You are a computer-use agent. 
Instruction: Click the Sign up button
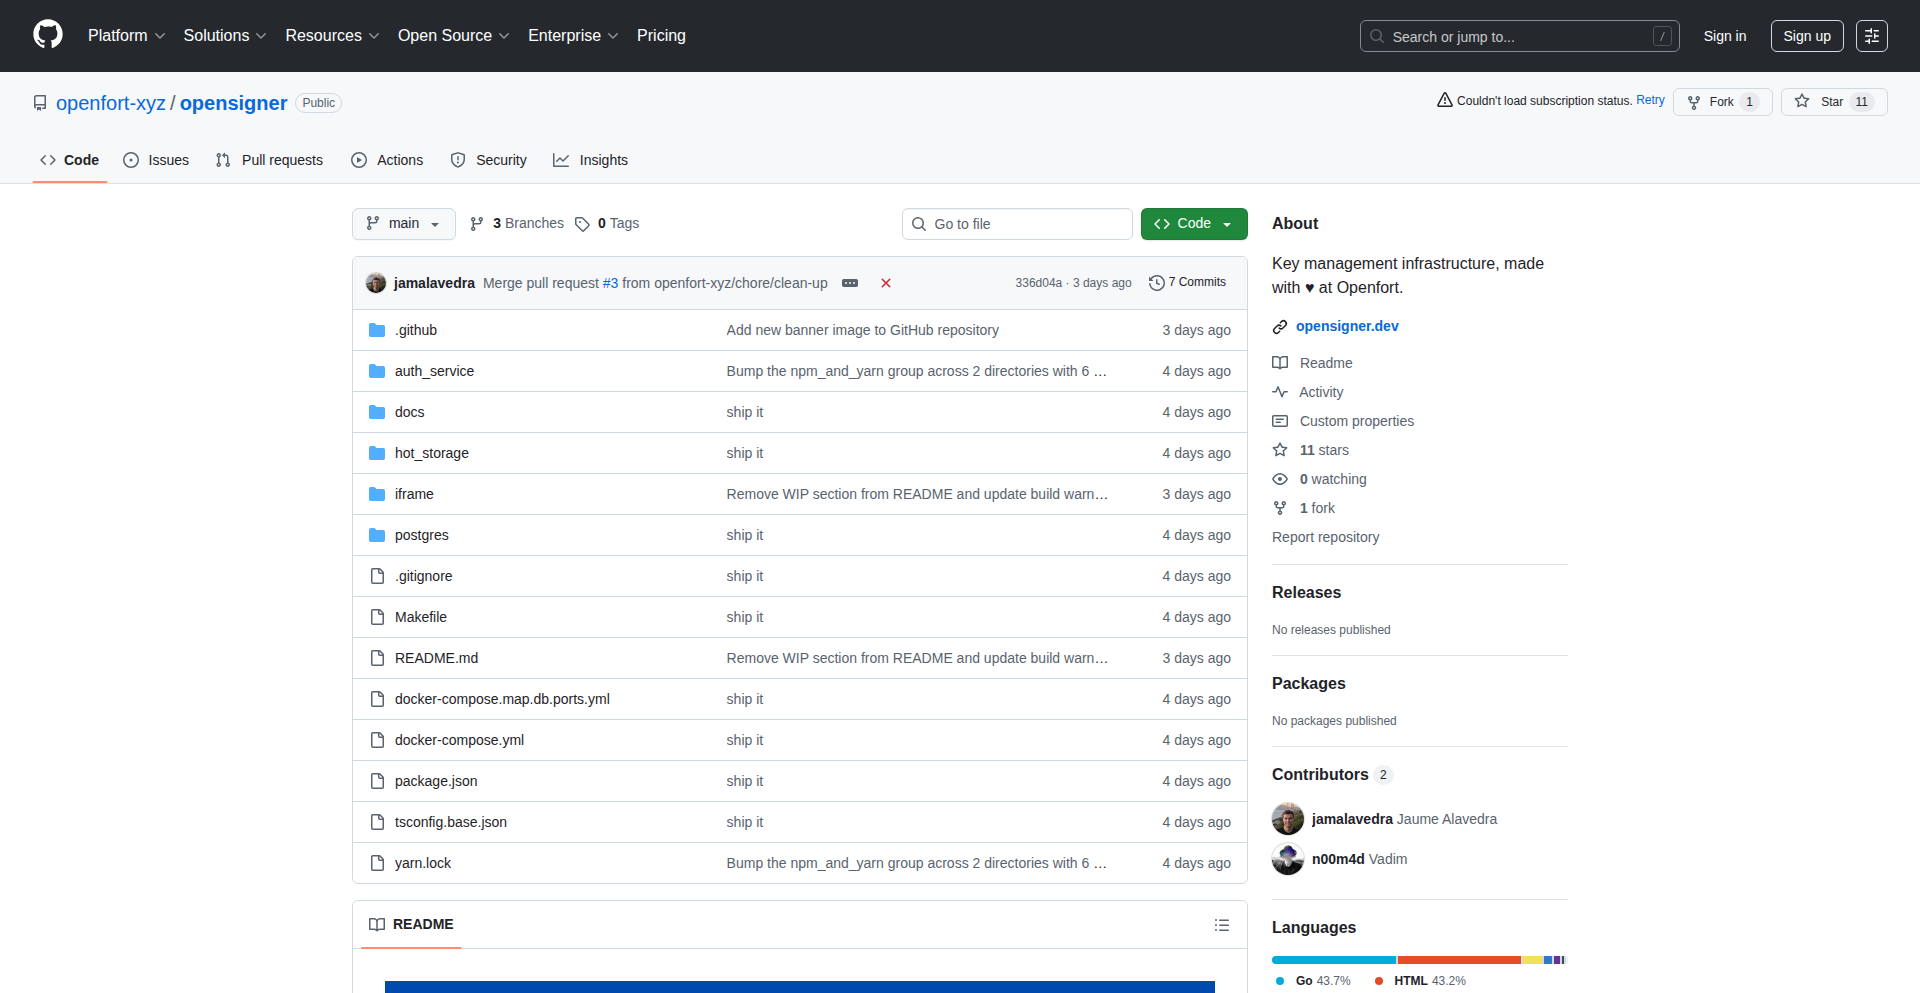1806,36
